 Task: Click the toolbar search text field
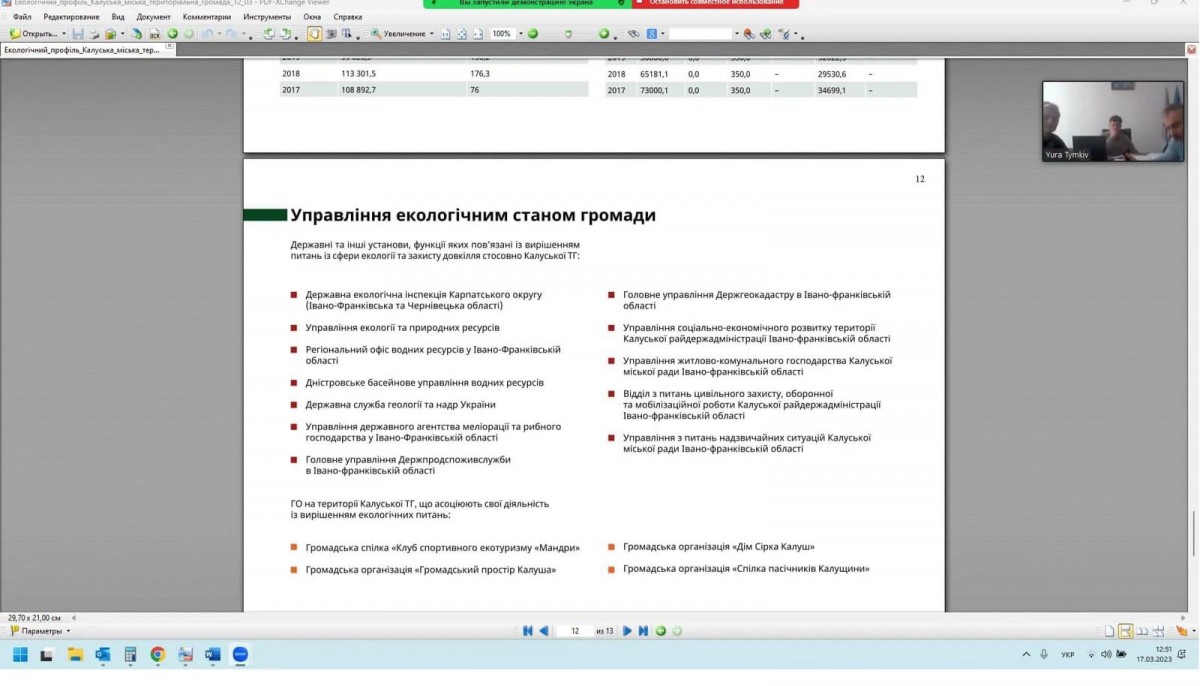pos(701,34)
